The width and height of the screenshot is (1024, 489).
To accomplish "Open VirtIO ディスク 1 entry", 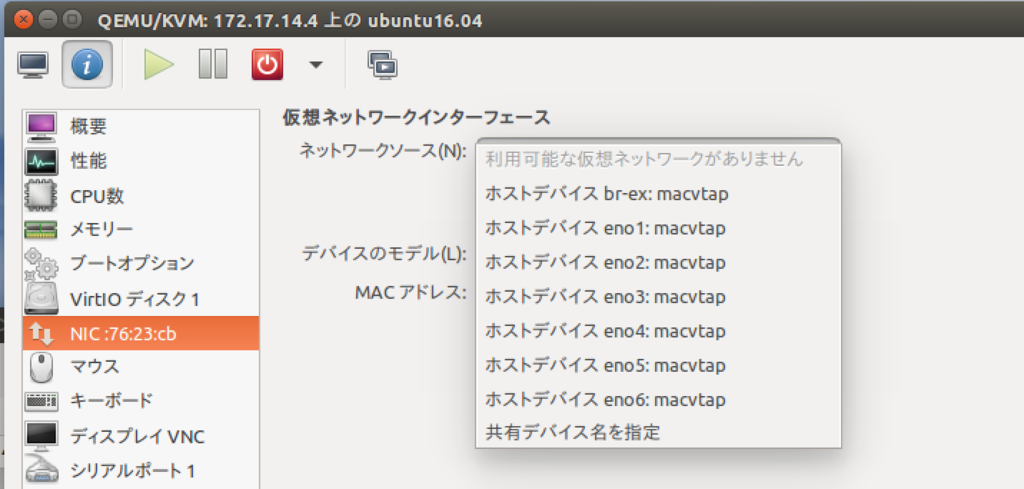I will click(140, 298).
